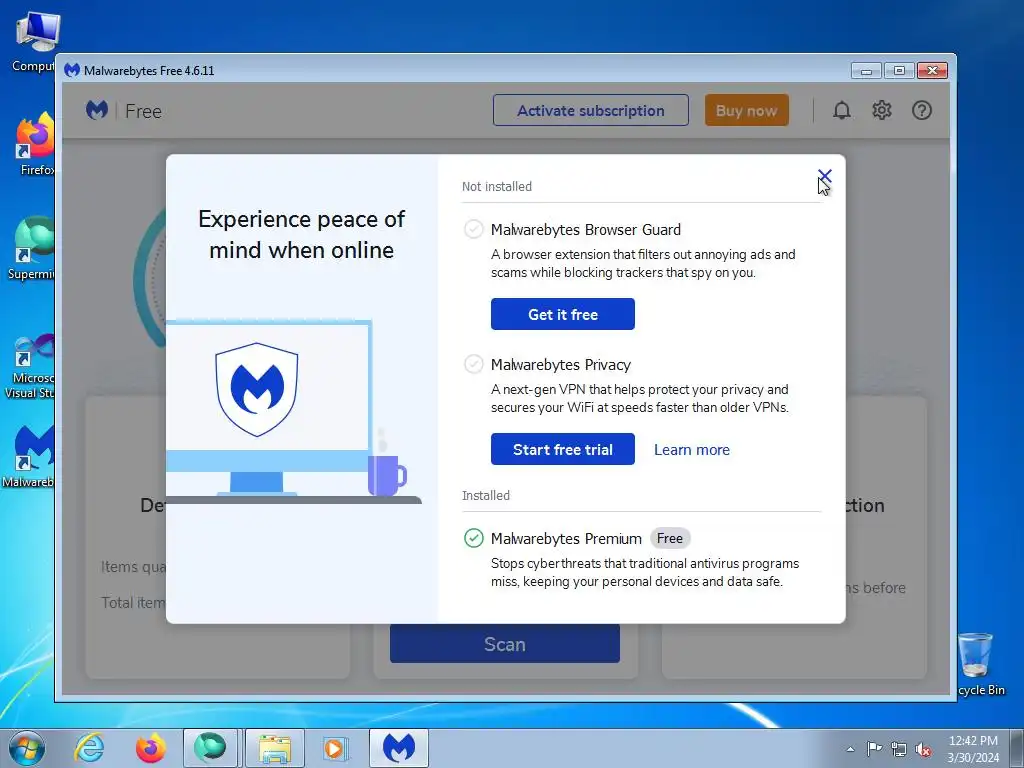Open Windows Media Player taskbar icon
The width and height of the screenshot is (1024, 768).
tap(335, 748)
